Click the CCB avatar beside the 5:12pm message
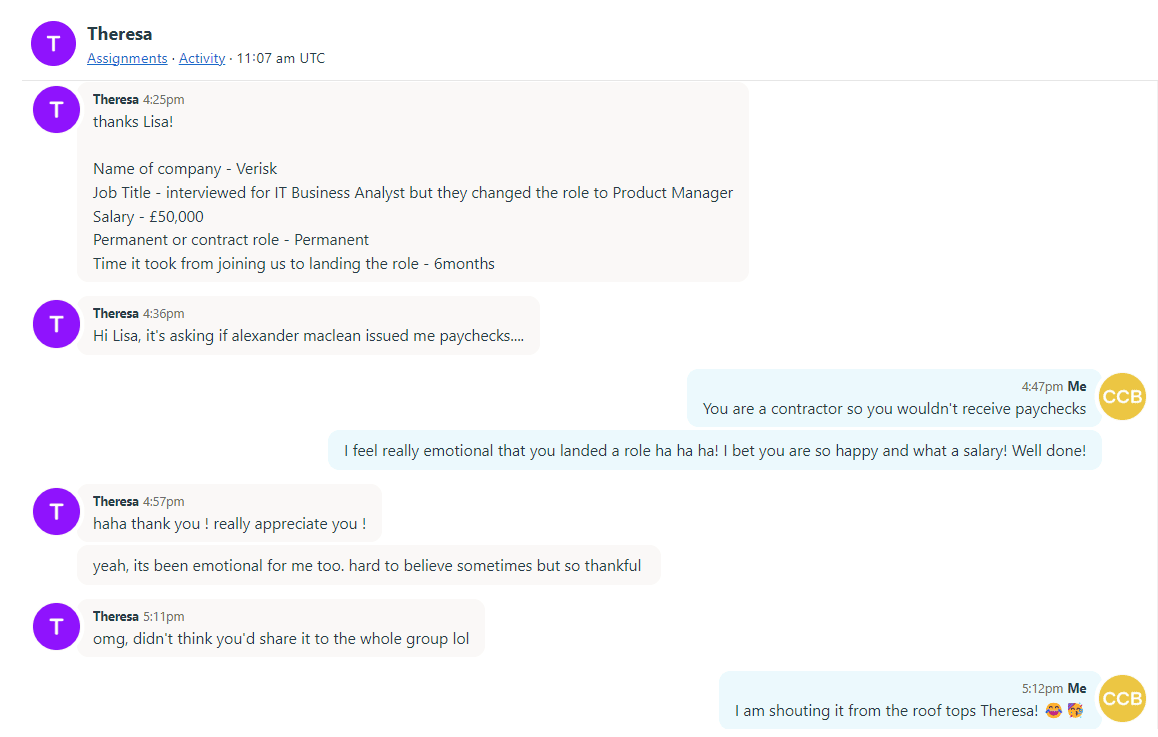1158x737 pixels. tap(1122, 698)
